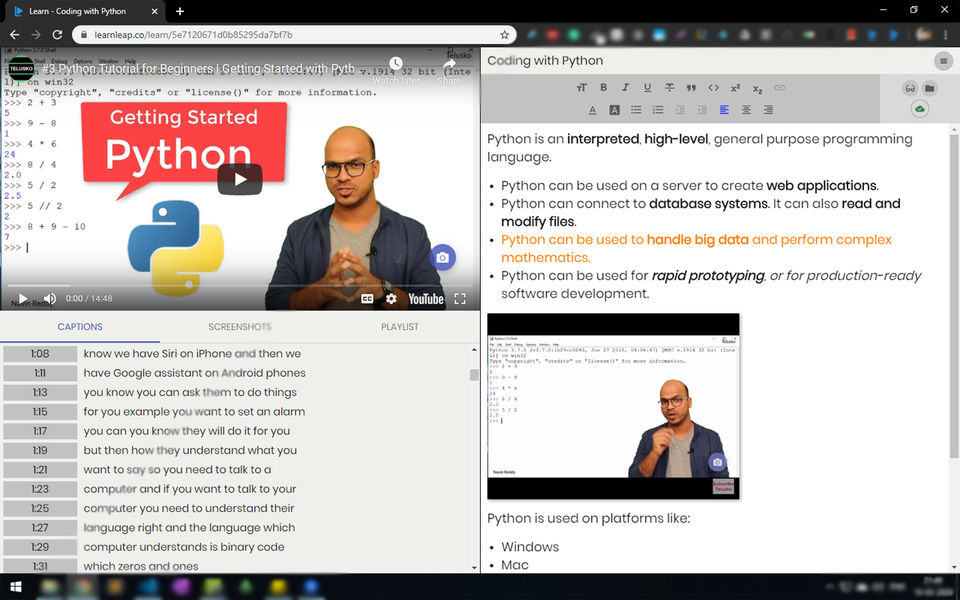The height and width of the screenshot is (600, 960).
Task: Open the folder icon in notes panel
Action: [x=929, y=88]
